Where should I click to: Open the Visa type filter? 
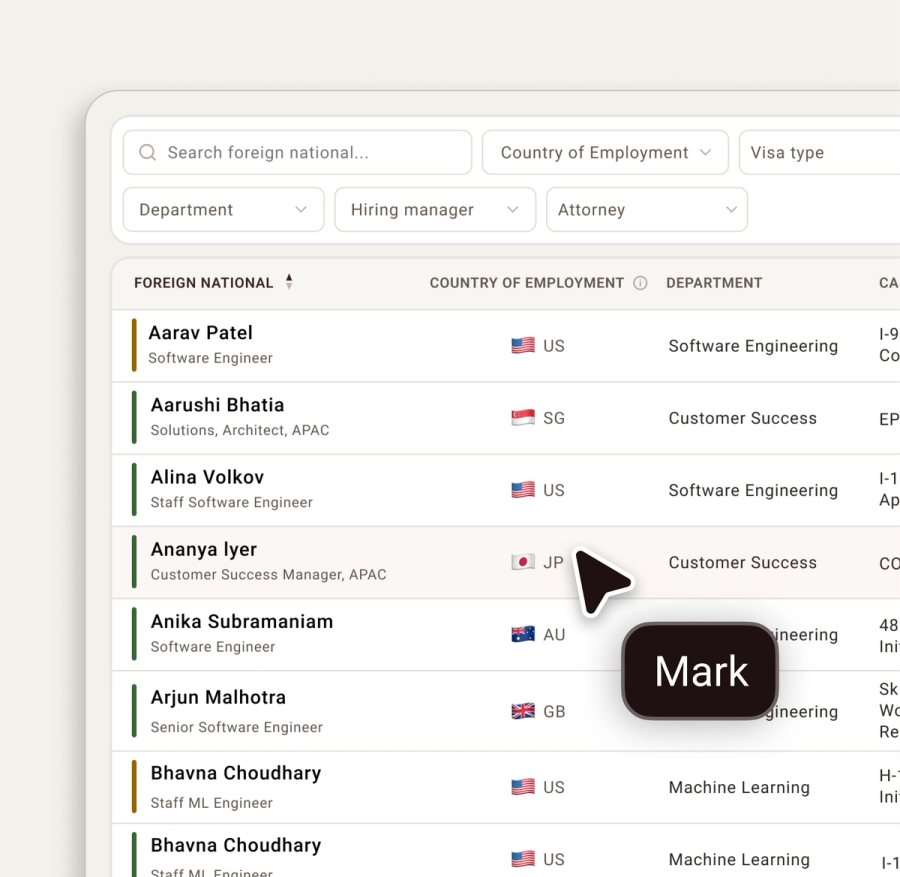[x=820, y=152]
